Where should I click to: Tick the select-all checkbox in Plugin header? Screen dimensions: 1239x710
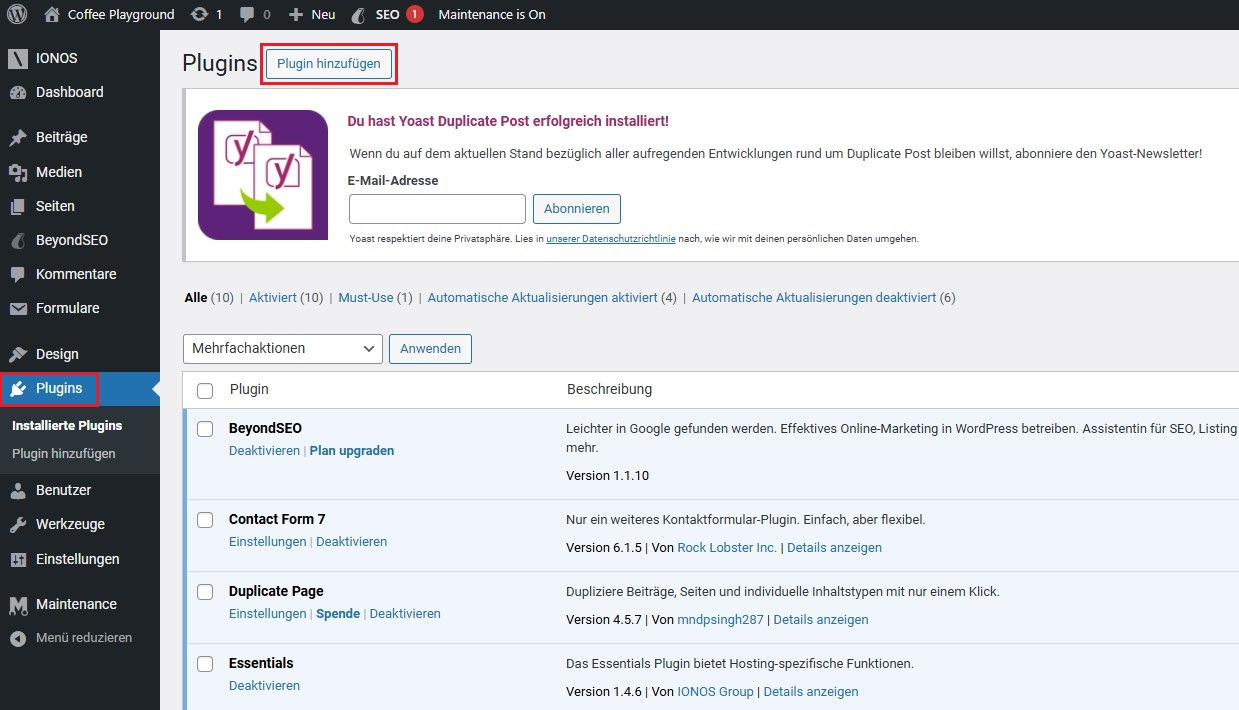coord(205,390)
